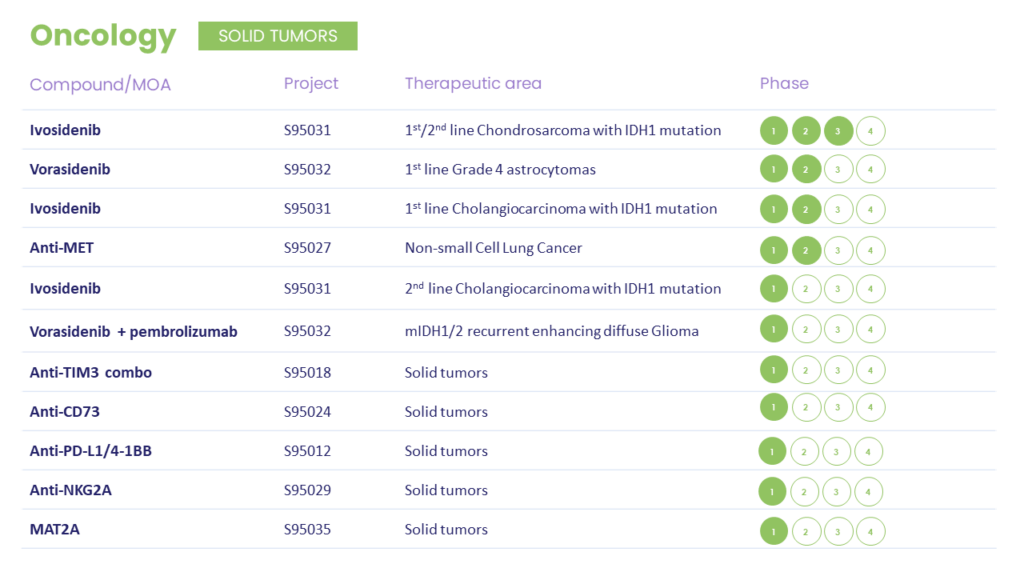Select project code S95035 for MAT2A
This screenshot has height=576, width=1024.
[x=308, y=530]
